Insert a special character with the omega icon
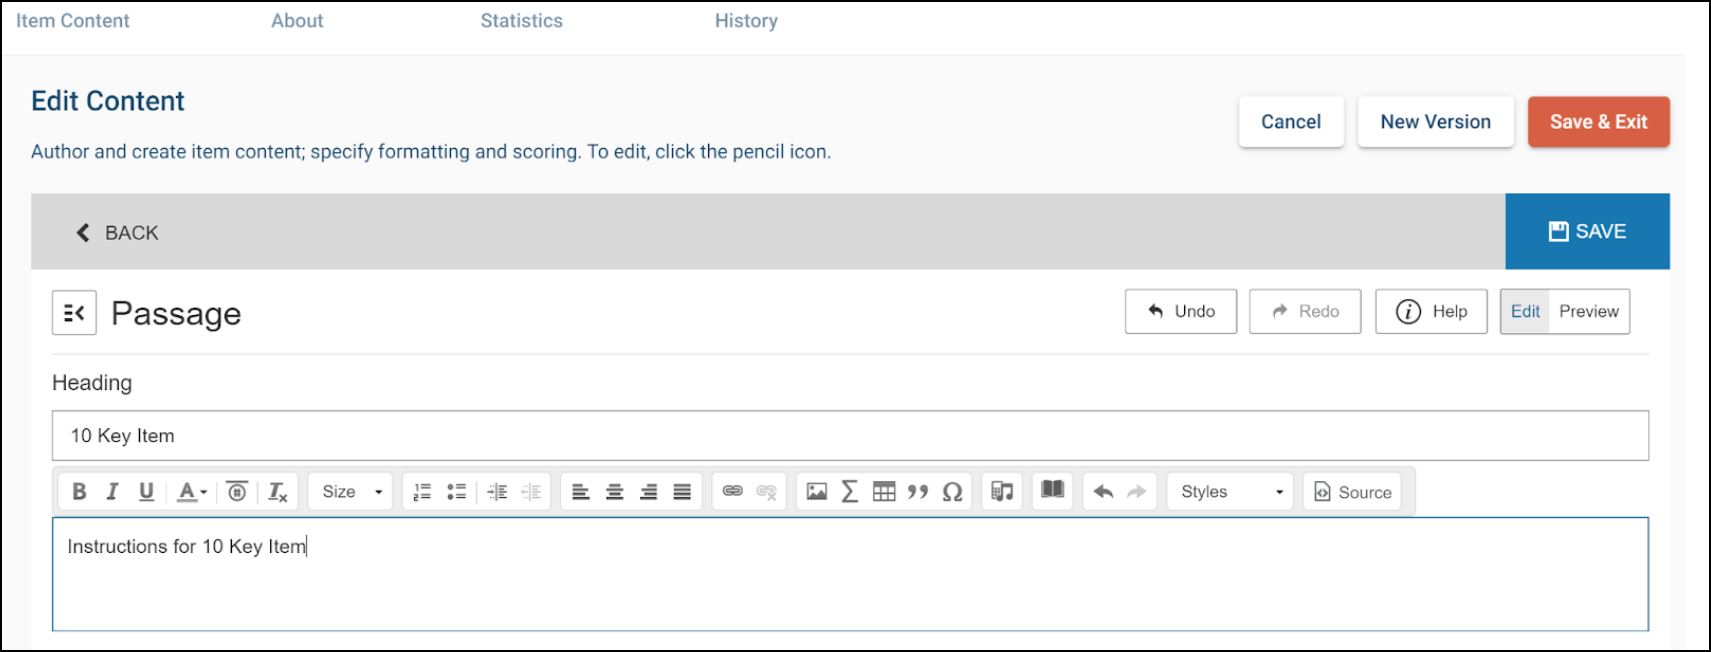1711x652 pixels. pyautogui.click(x=952, y=491)
